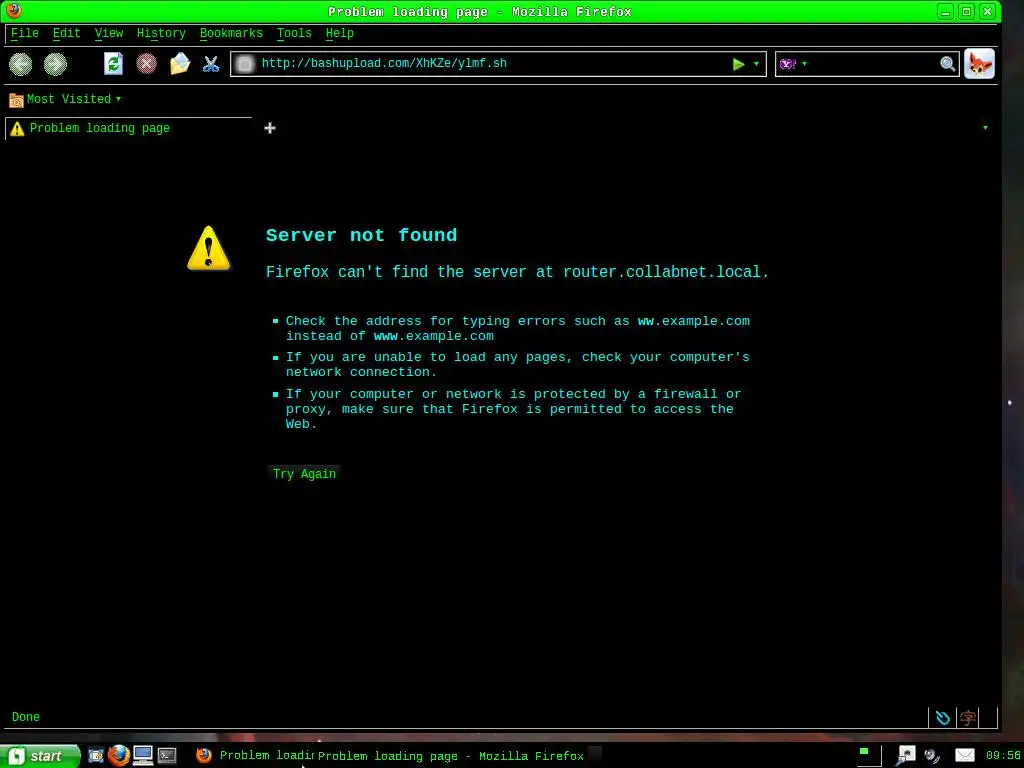The width and height of the screenshot is (1024, 768).
Task: Open the History menu
Action: coord(161,33)
